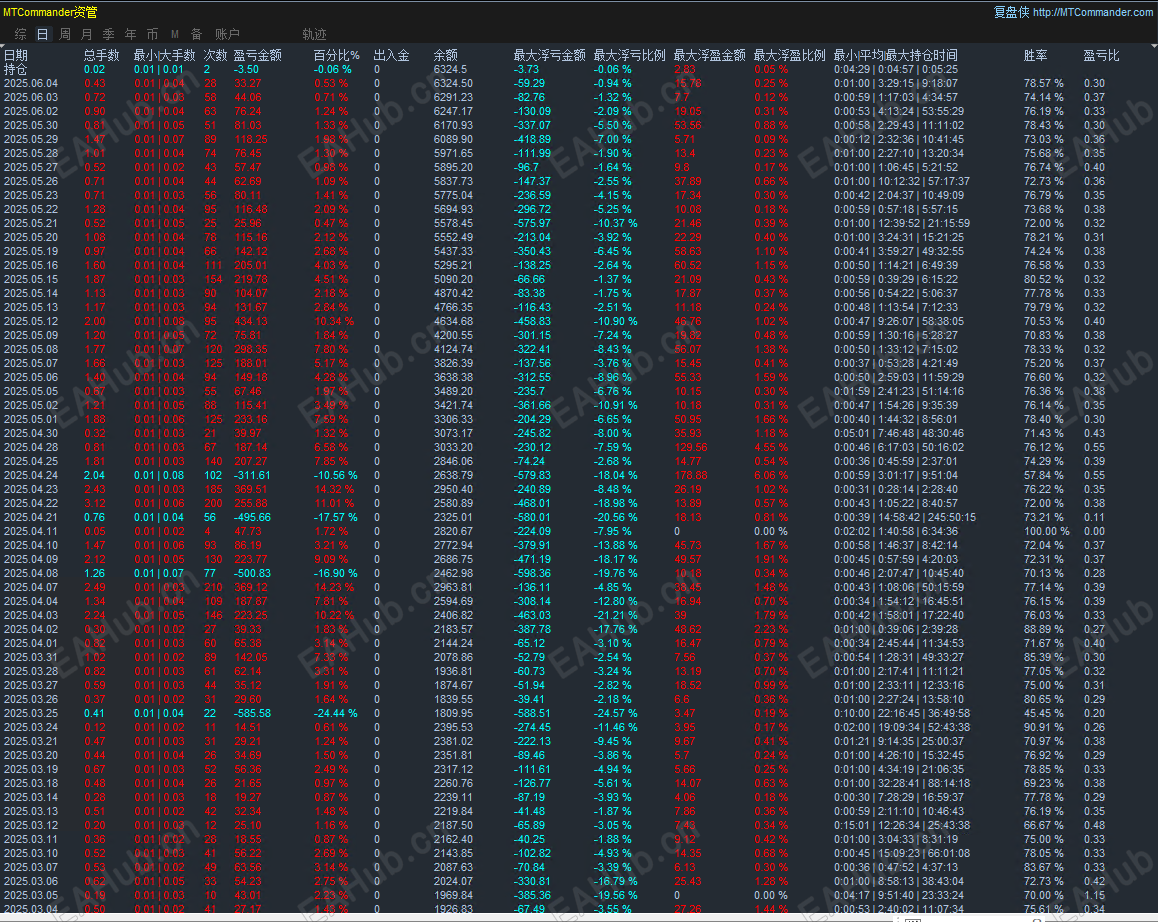The height and width of the screenshot is (922, 1158).
Task: Select the 持仓 row label
Action: (16, 69)
